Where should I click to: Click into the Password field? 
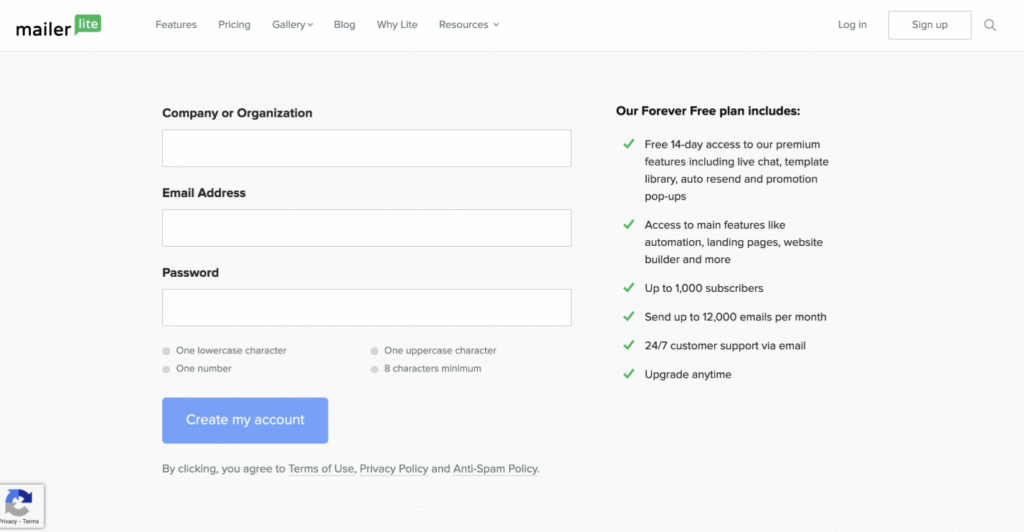coord(366,307)
